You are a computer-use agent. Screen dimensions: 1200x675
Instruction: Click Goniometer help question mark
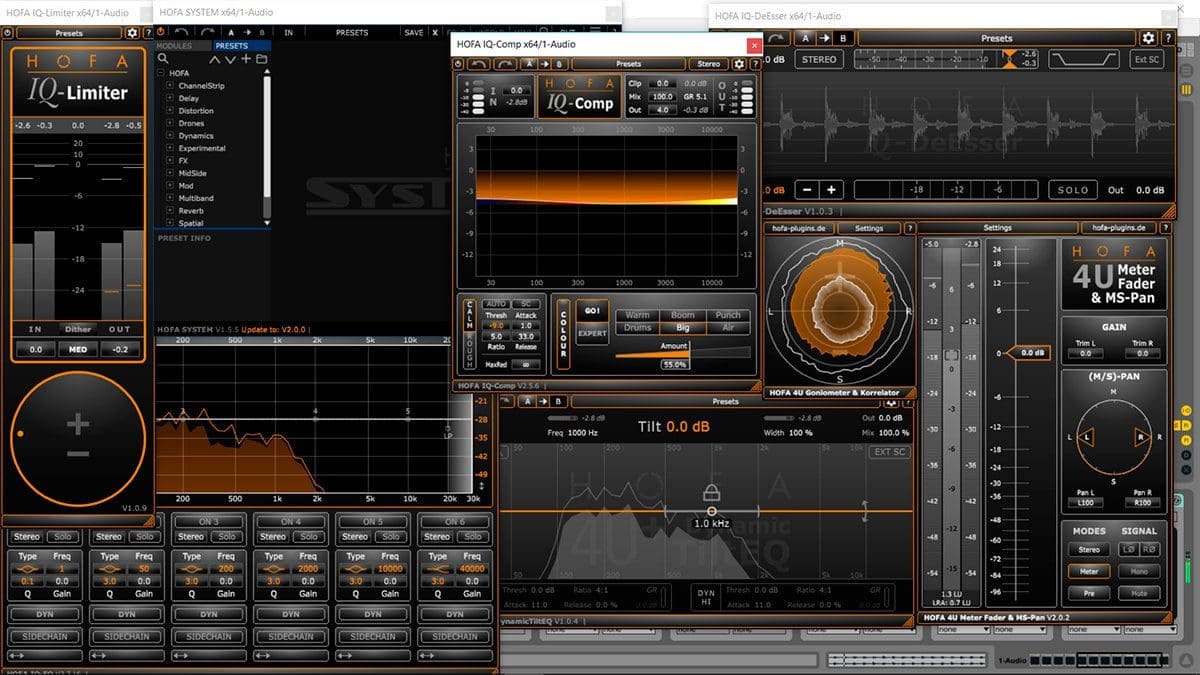910,228
